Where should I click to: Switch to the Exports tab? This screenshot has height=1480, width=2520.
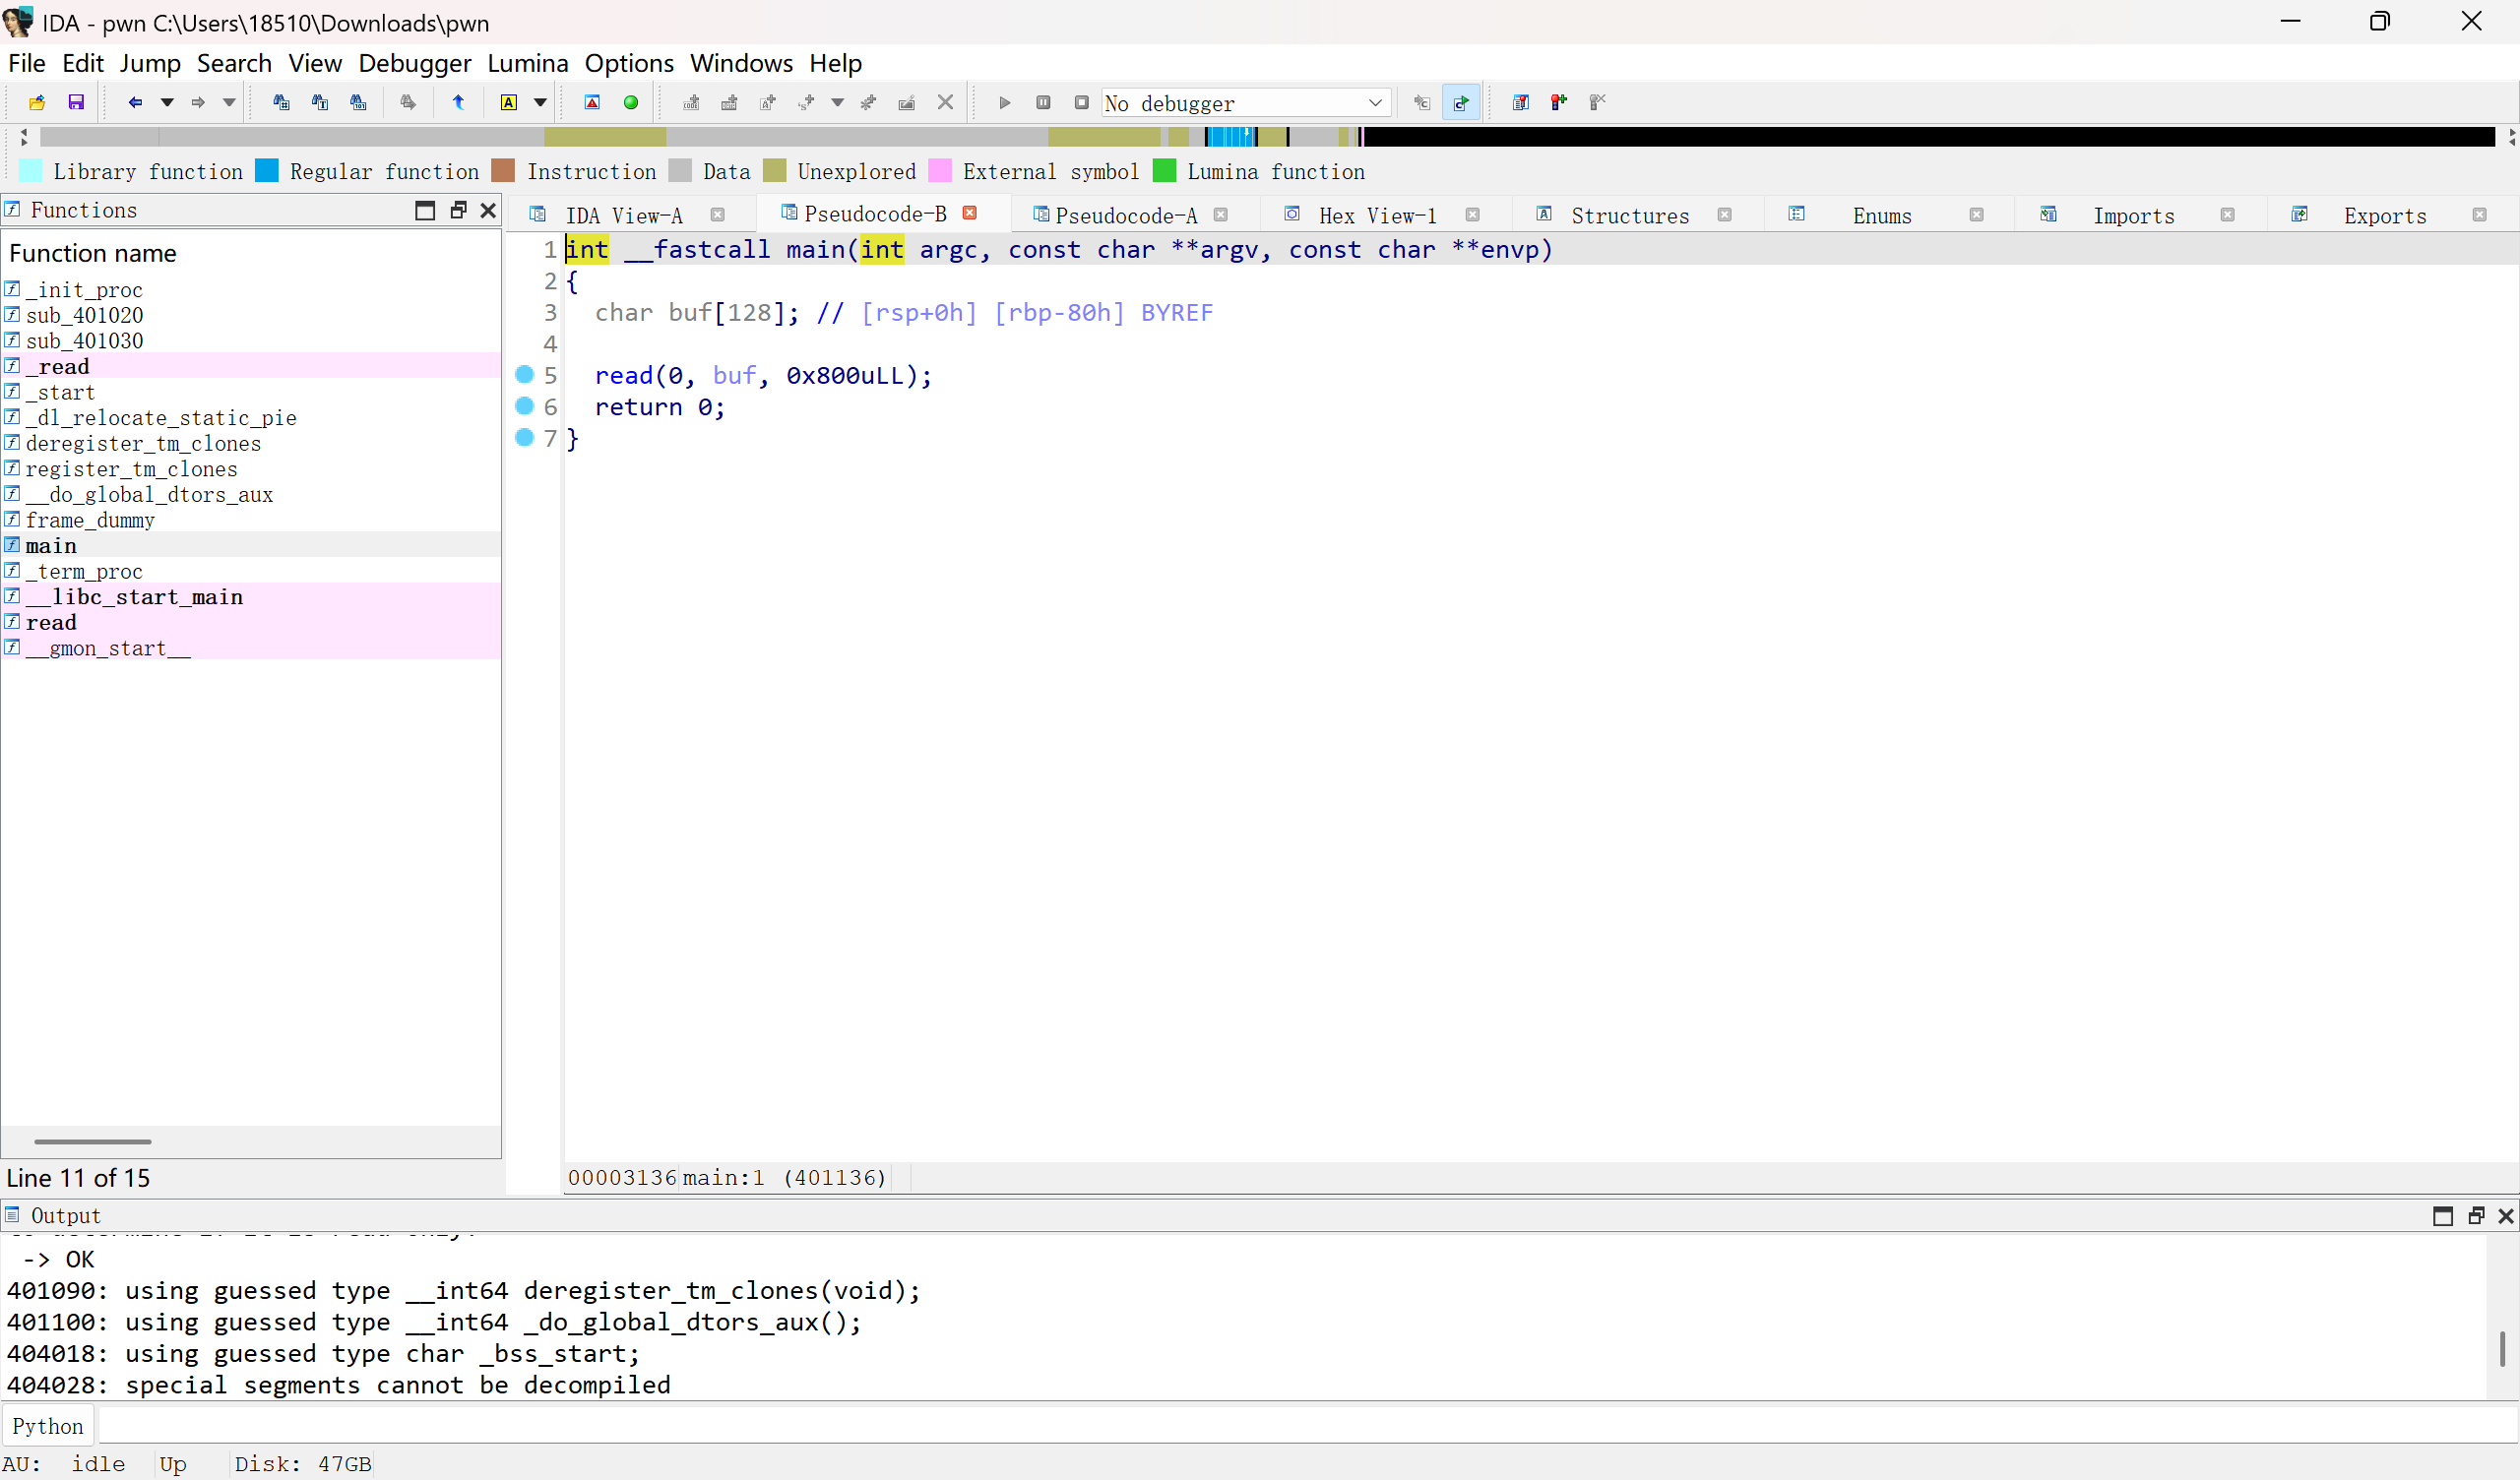click(x=2385, y=215)
